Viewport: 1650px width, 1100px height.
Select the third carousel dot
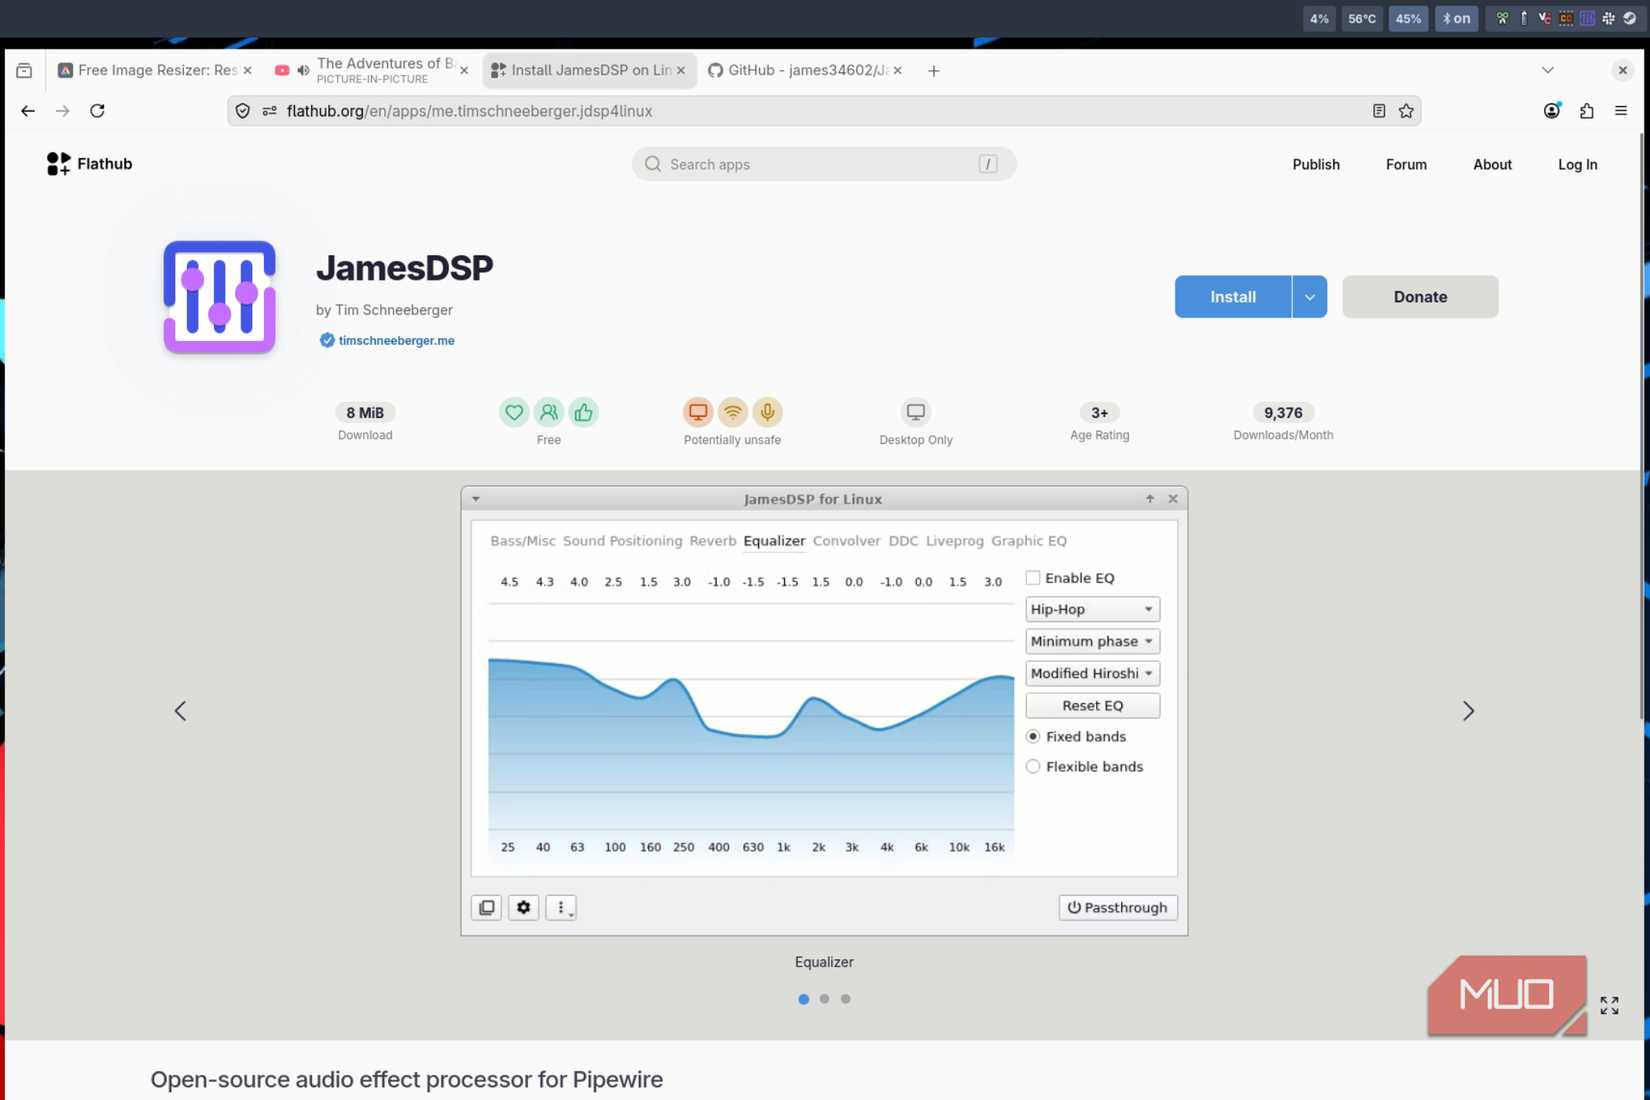pyautogui.click(x=845, y=999)
